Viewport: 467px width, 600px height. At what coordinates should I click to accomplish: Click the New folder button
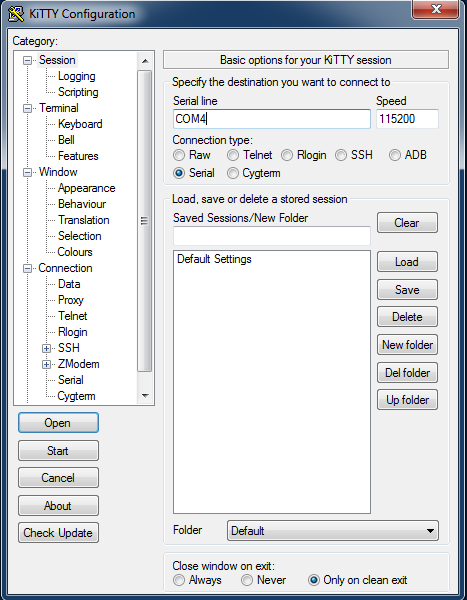[x=407, y=345]
